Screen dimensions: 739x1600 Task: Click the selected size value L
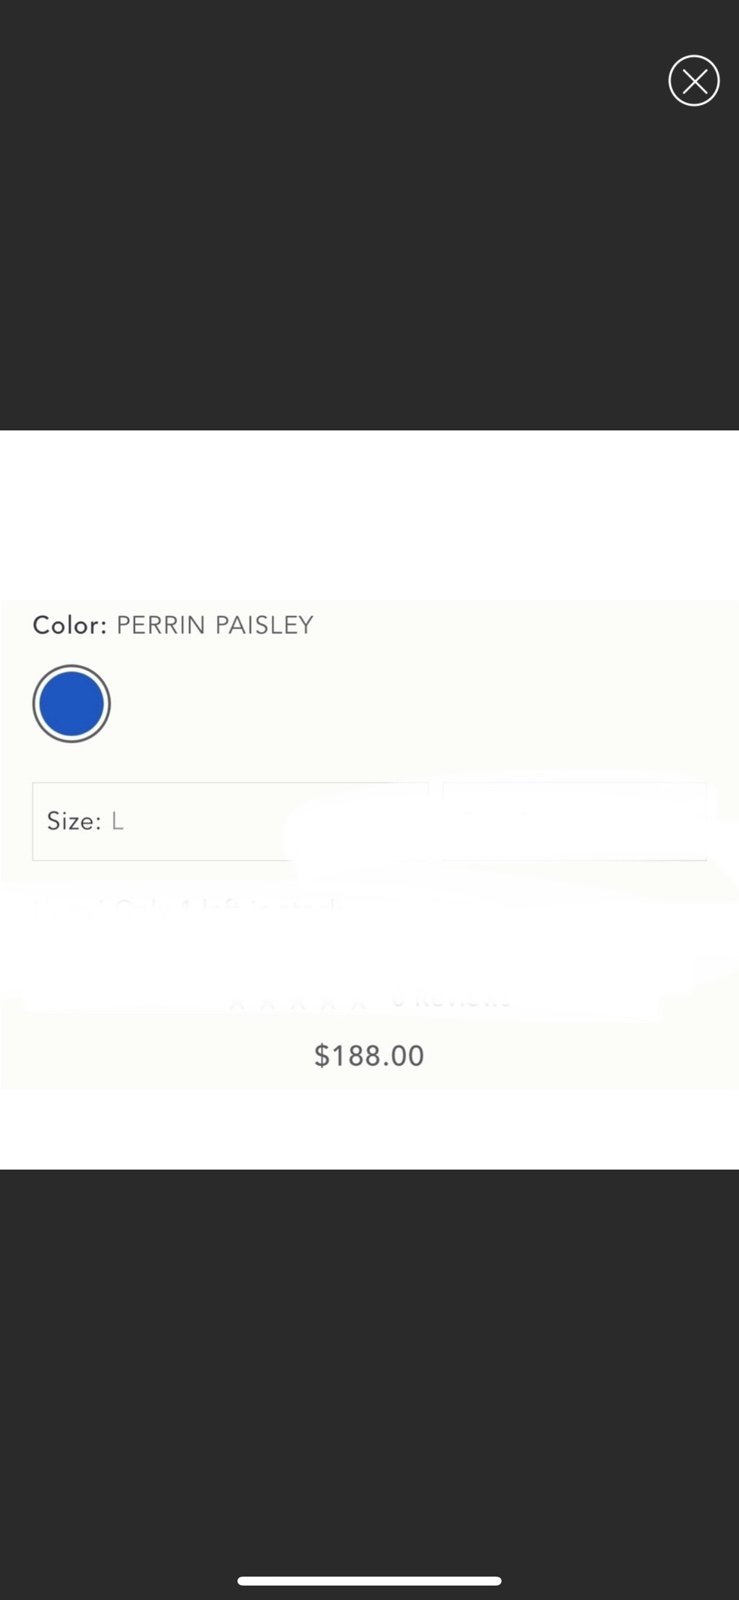[117, 821]
